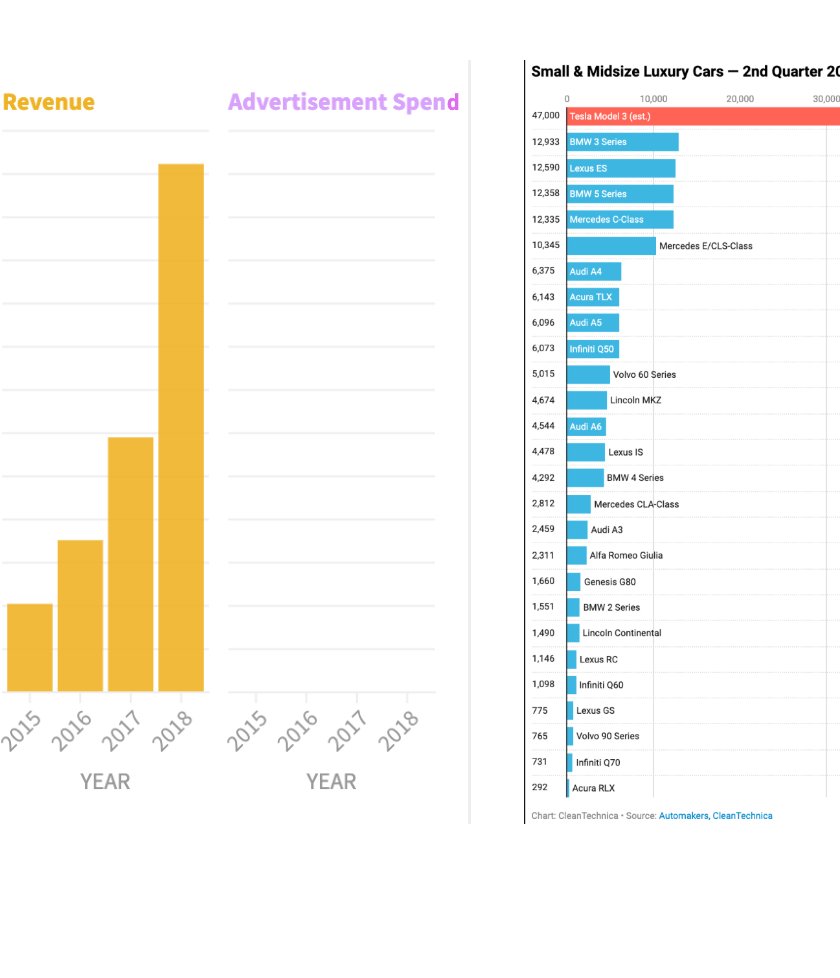Select the 2017 revenue bar
Viewport: 840px width, 978px height.
130,564
